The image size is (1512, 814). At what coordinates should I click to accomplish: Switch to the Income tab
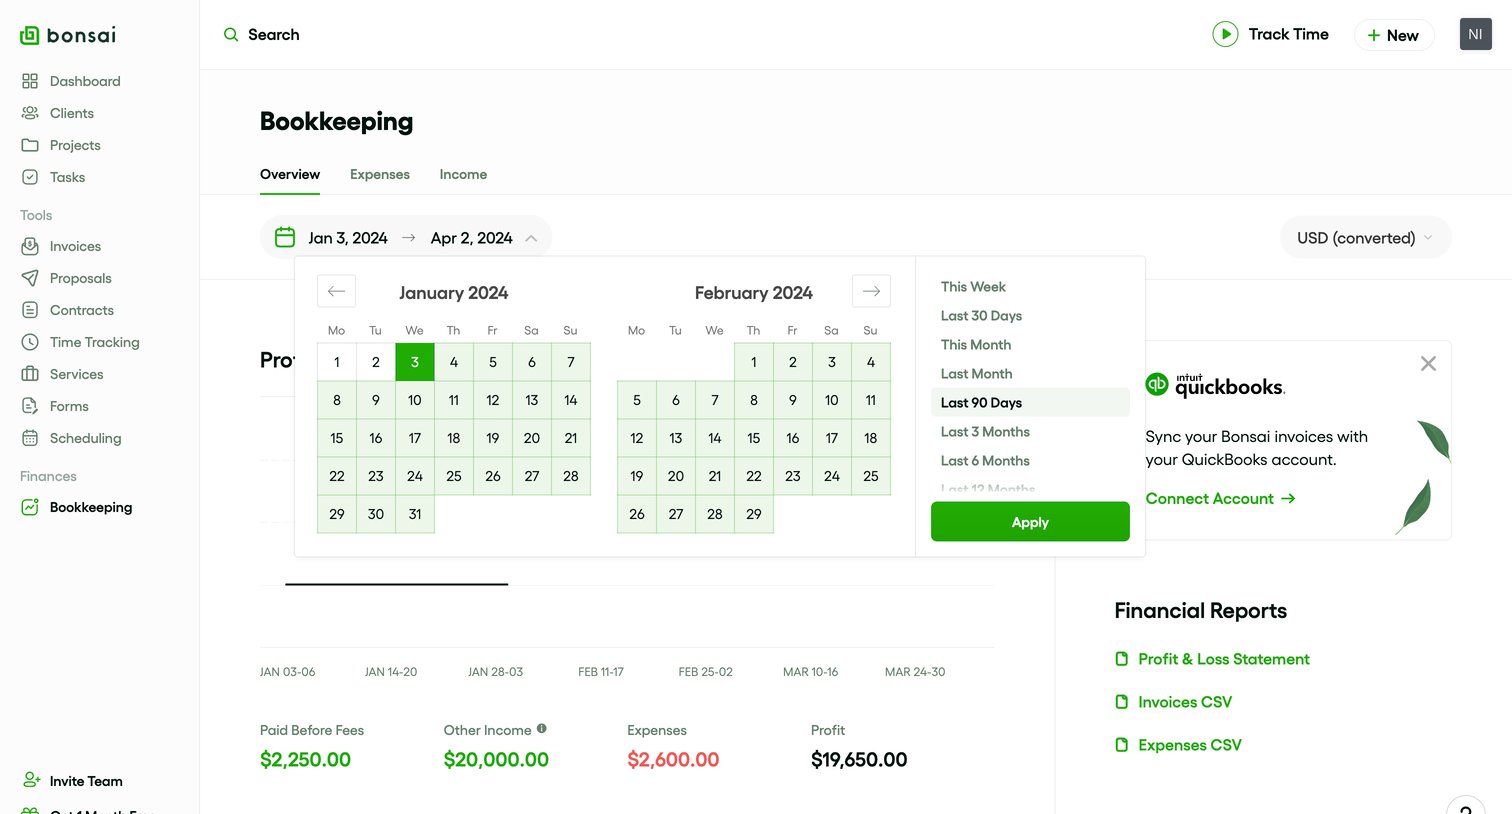(x=463, y=174)
